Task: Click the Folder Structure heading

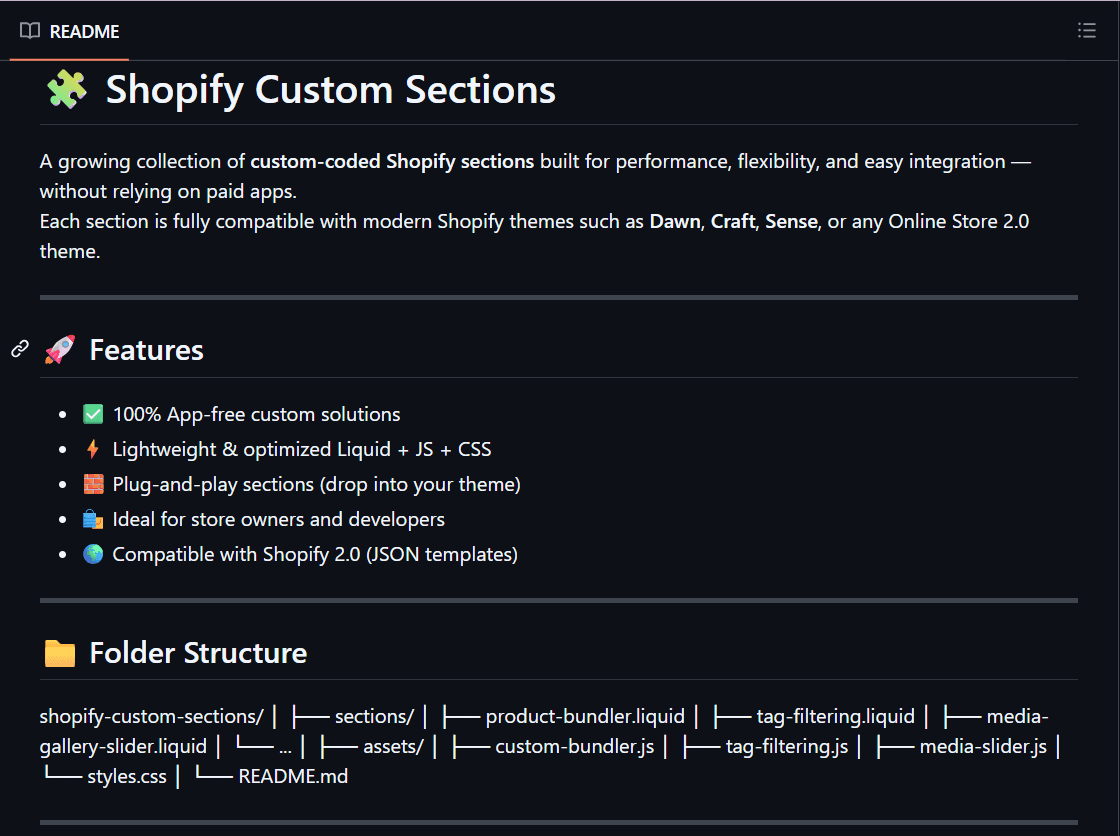Action: coord(197,652)
